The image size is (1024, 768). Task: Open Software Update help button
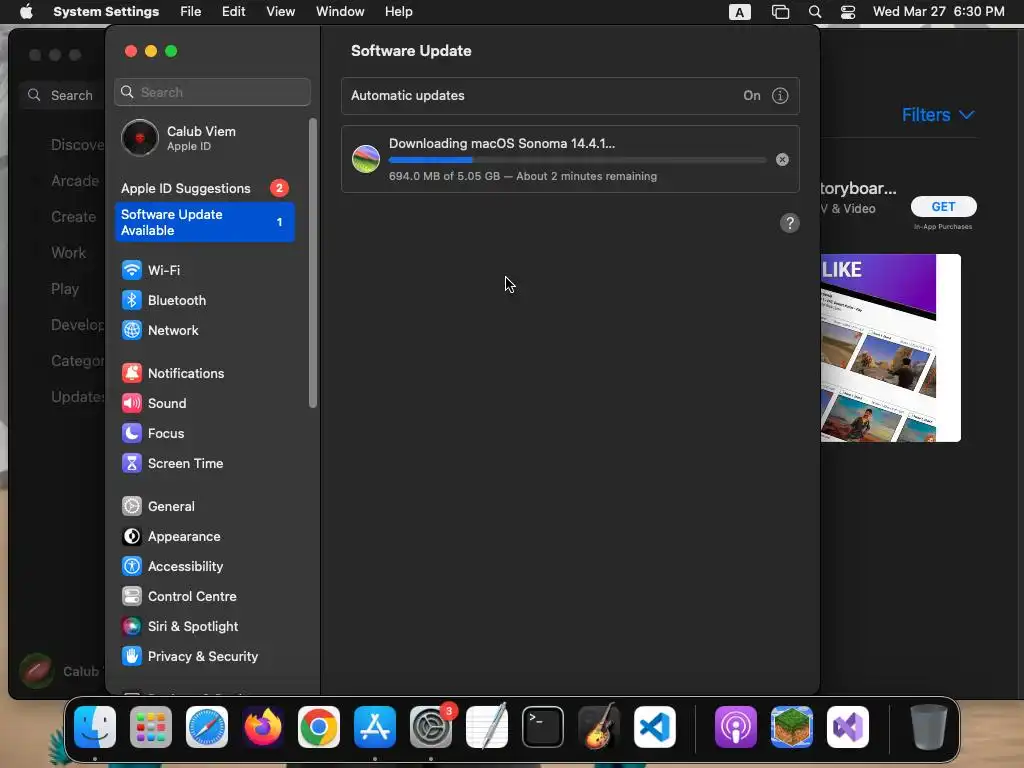coord(790,223)
